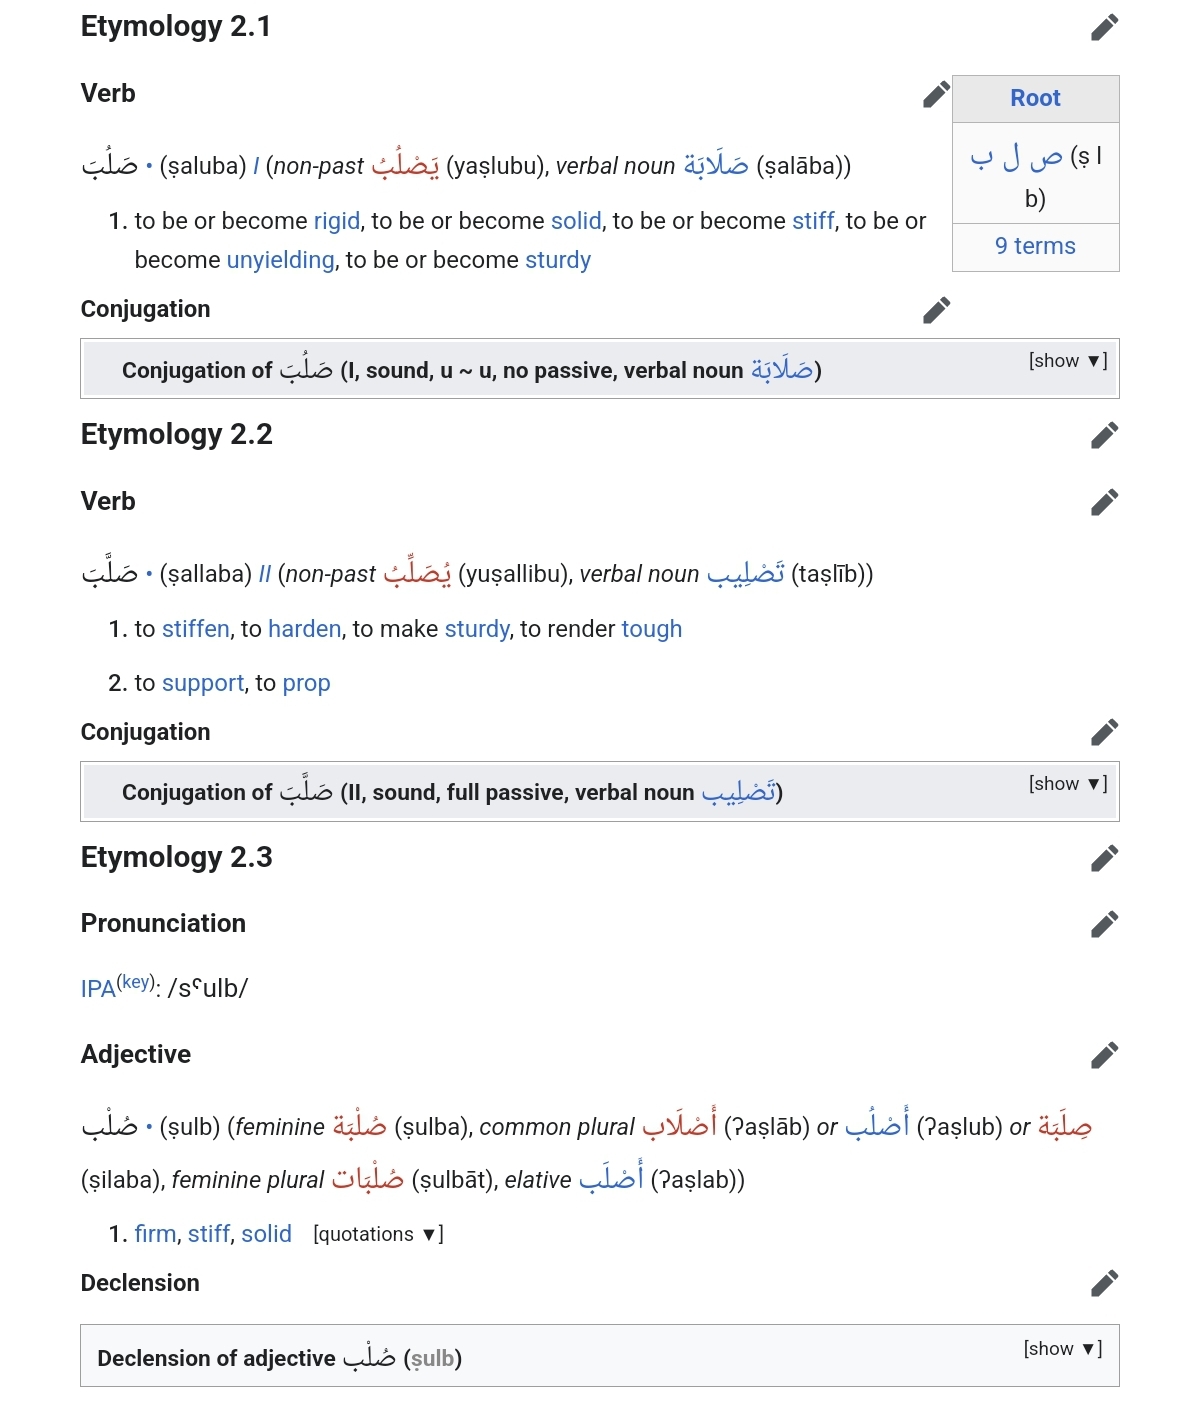The height and width of the screenshot is (1401, 1200).
Task: Click the 'unyielding' definition link
Action: (280, 260)
